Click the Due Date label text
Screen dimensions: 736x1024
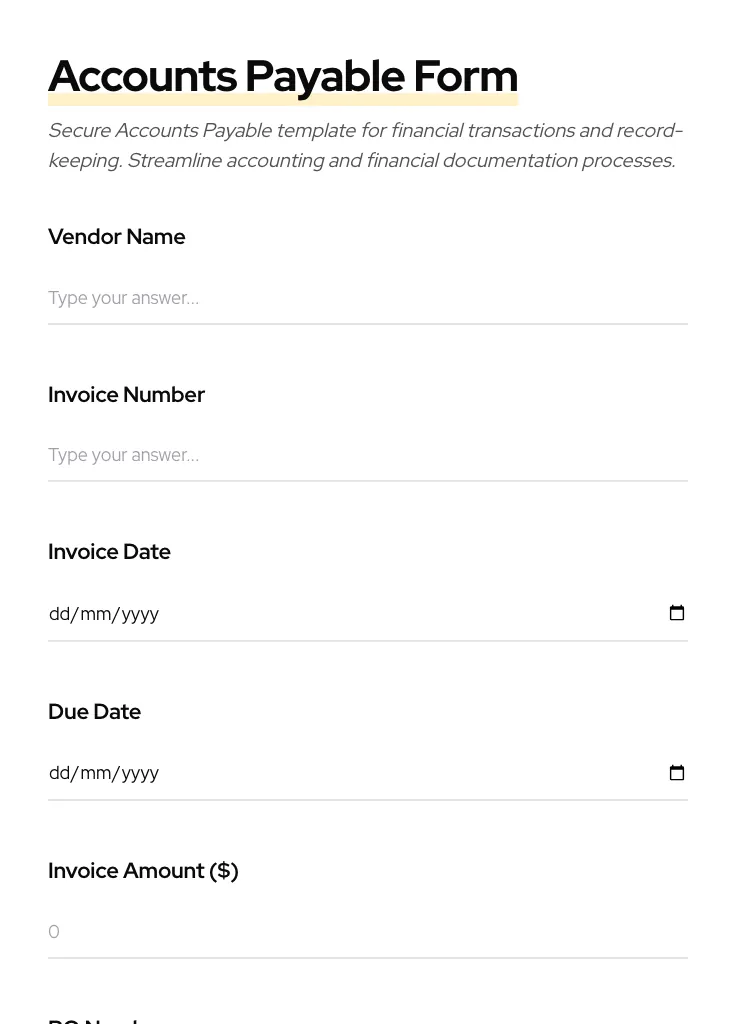click(94, 712)
